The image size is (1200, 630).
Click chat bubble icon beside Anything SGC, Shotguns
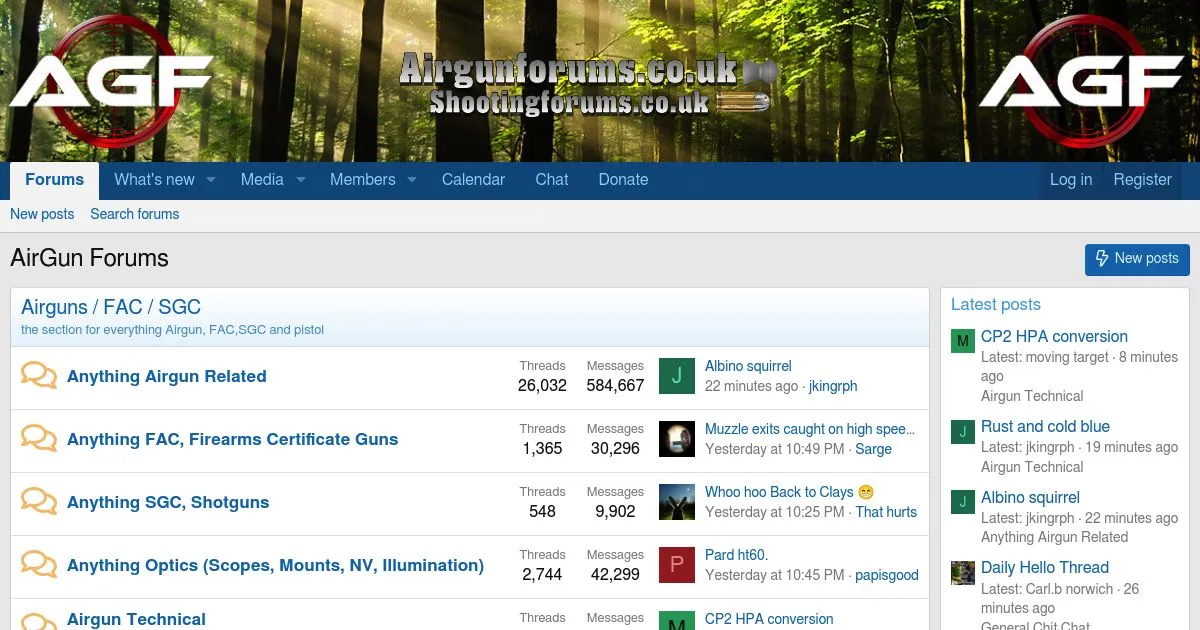point(39,502)
